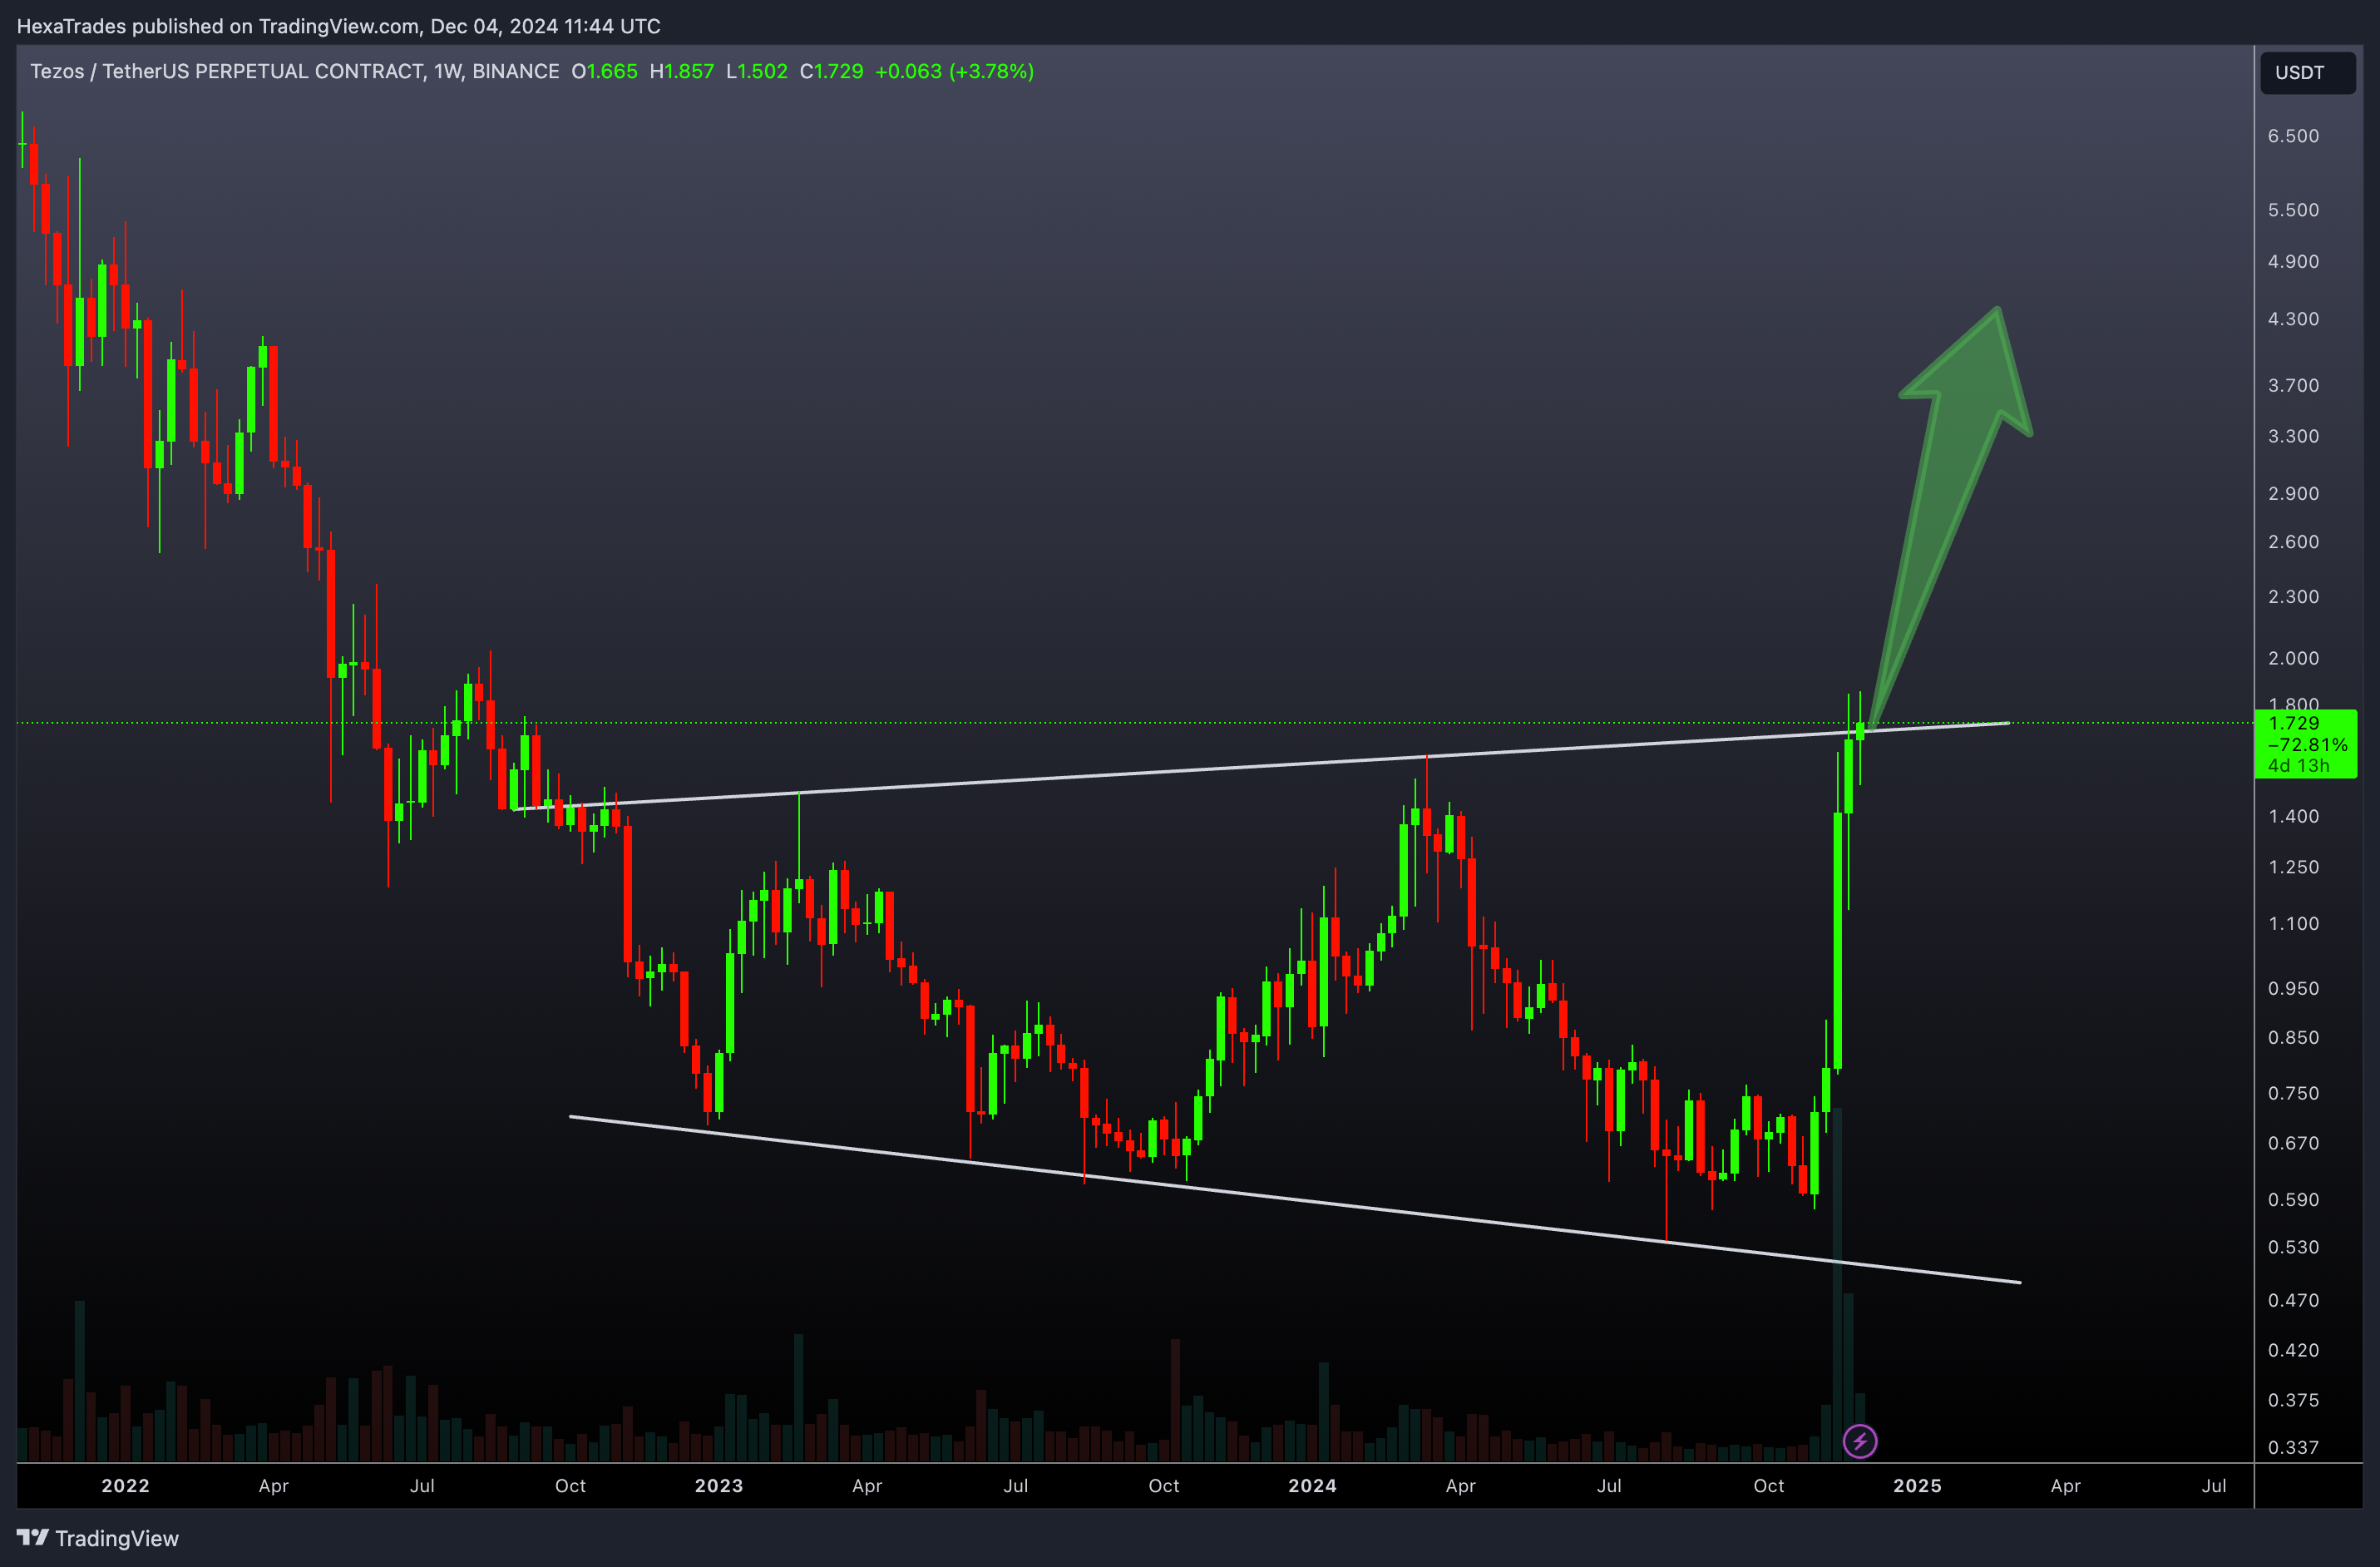
Task: Click the open value O1.665
Action: click(604, 71)
